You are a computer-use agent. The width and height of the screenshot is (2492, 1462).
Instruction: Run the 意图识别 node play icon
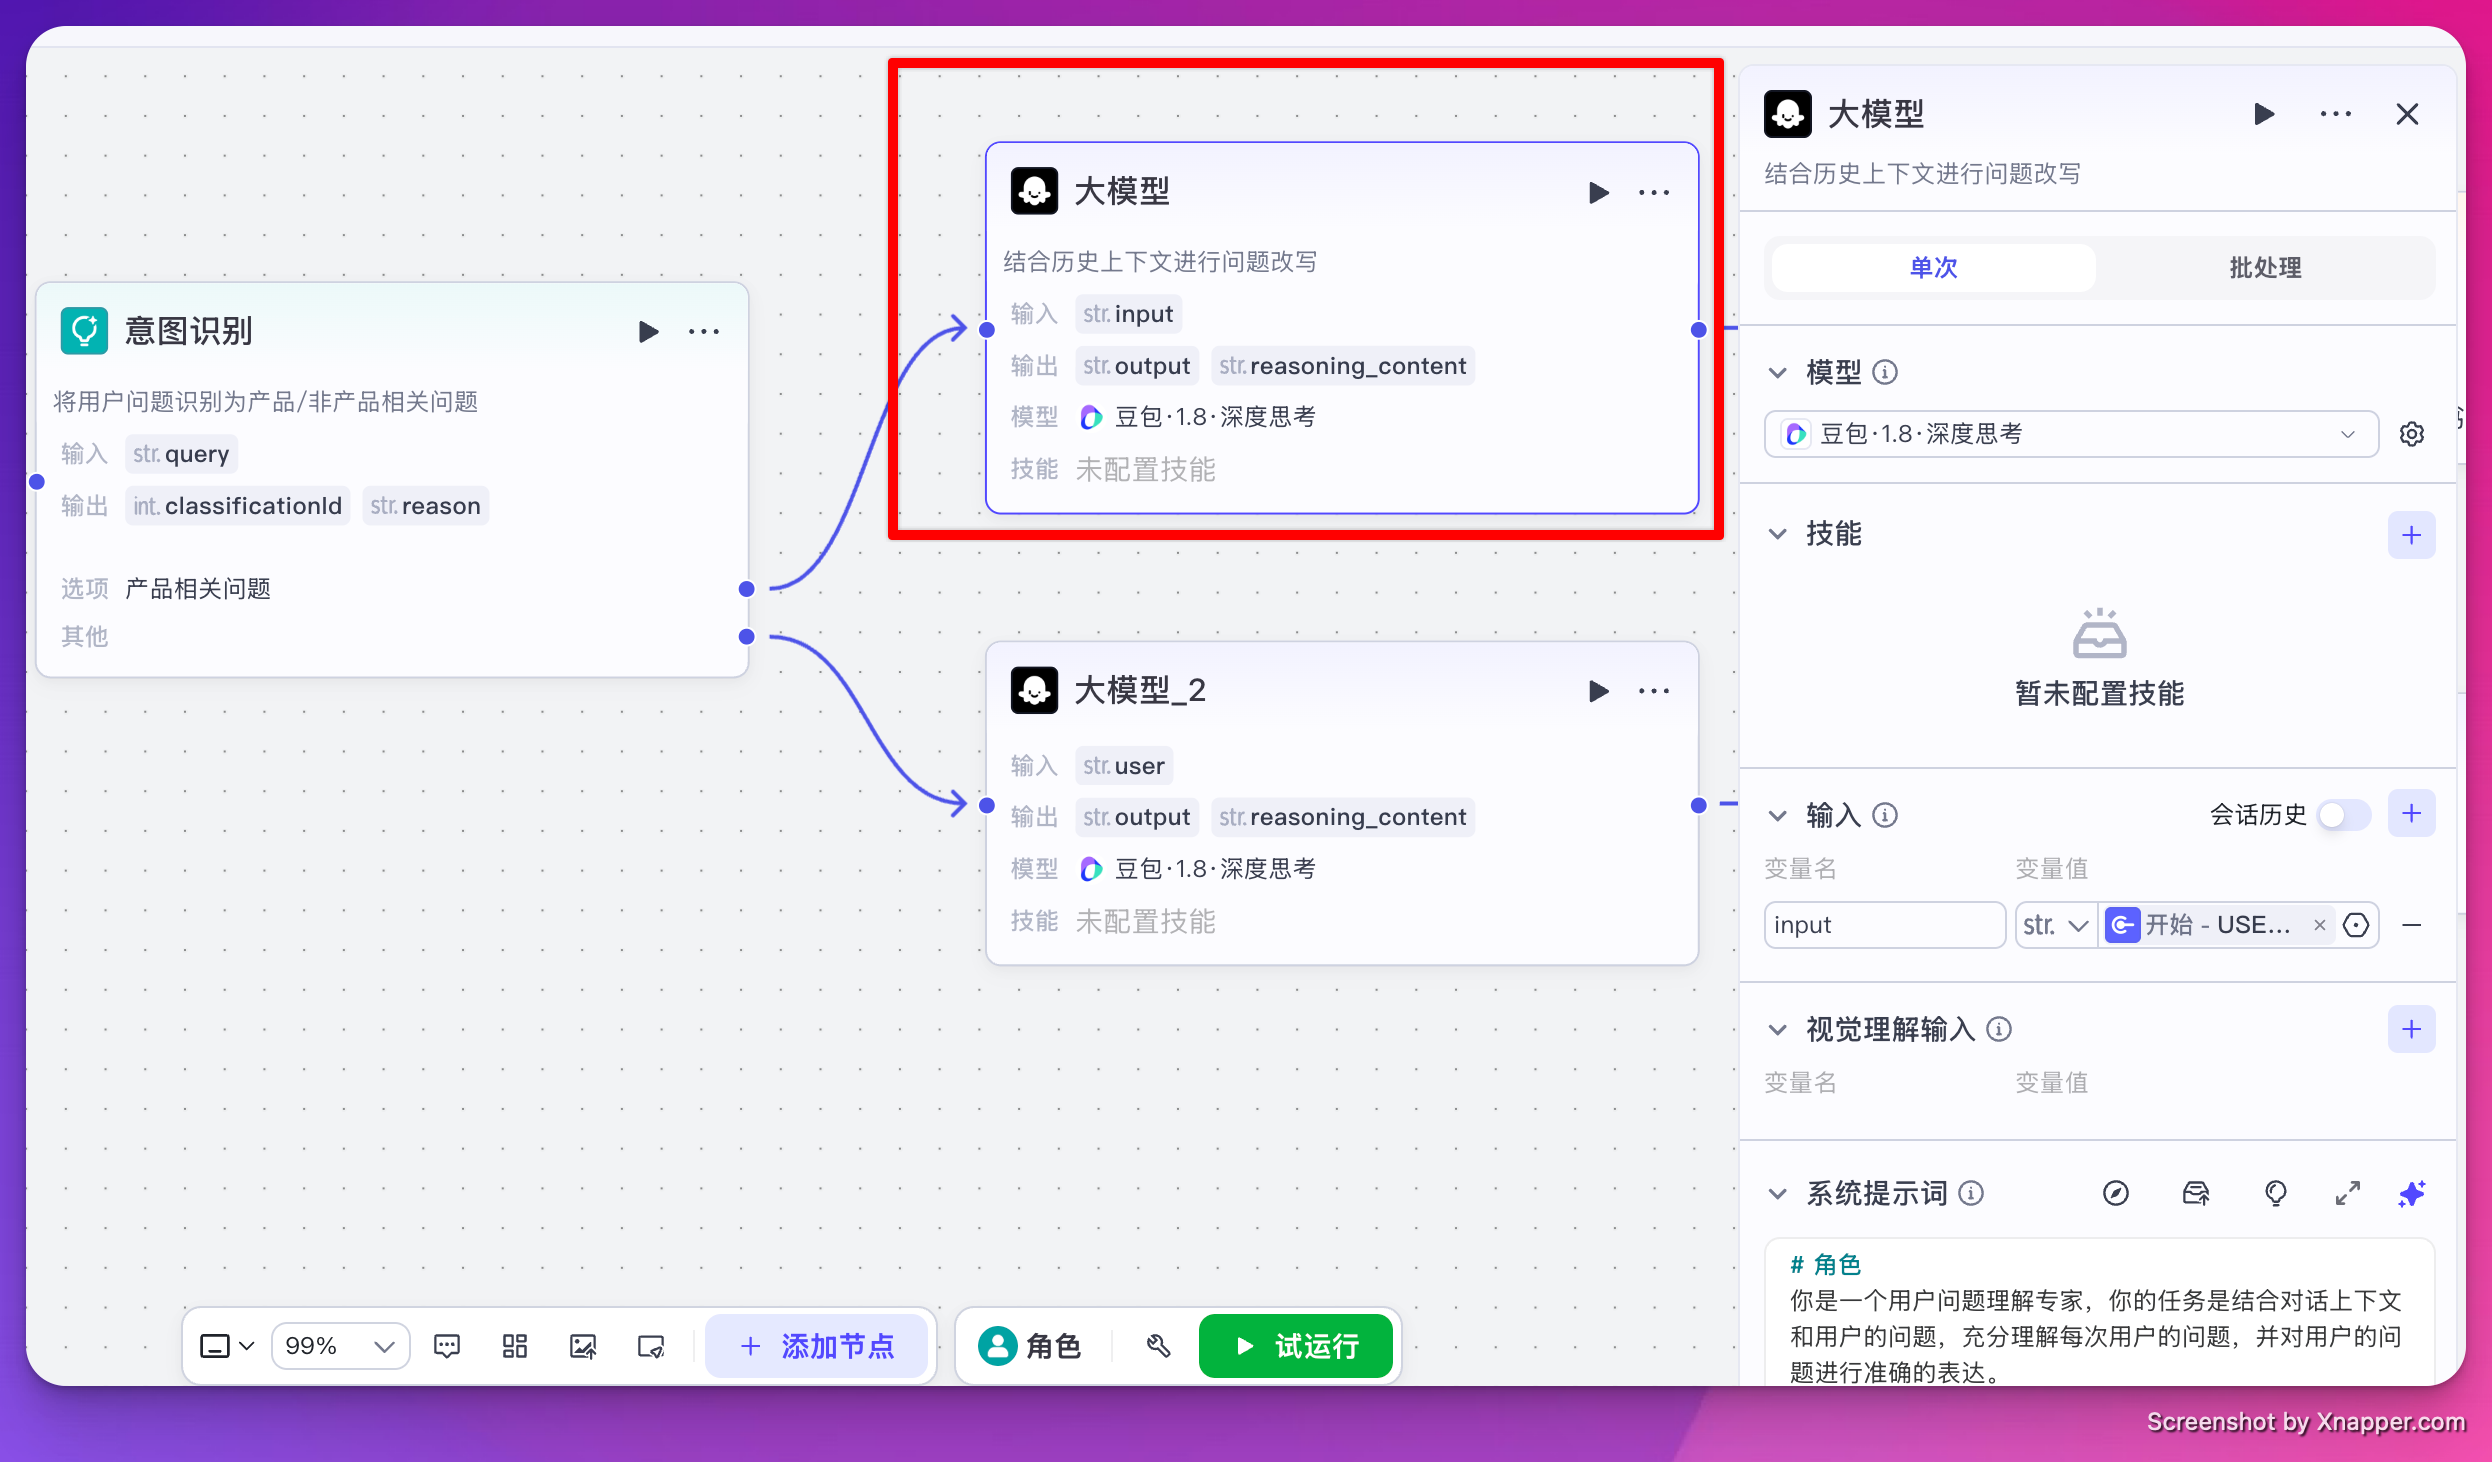[648, 331]
